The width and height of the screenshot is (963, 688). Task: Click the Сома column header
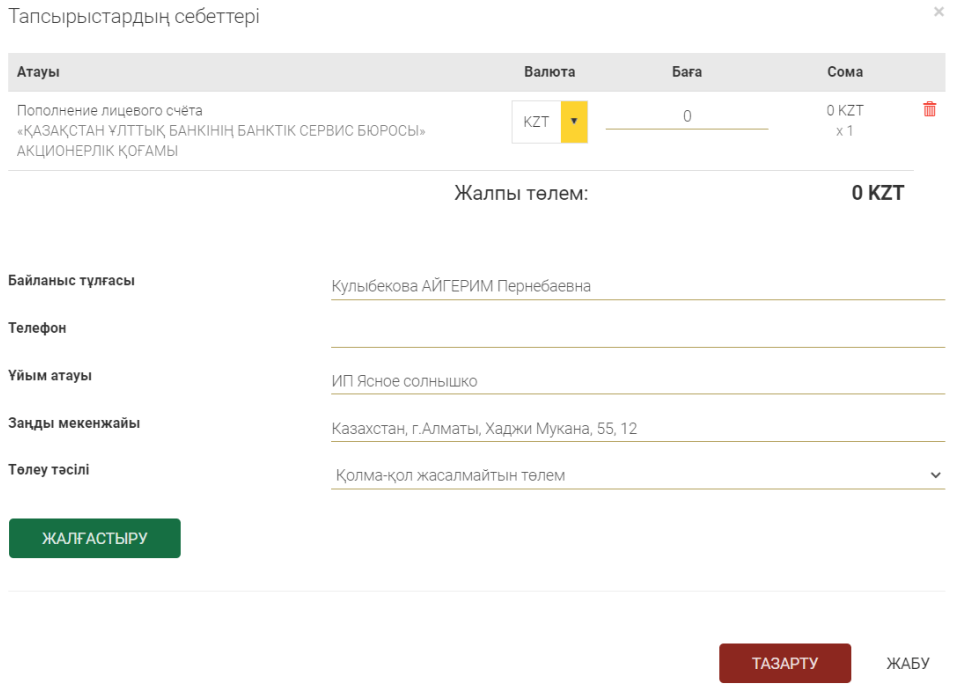click(844, 72)
